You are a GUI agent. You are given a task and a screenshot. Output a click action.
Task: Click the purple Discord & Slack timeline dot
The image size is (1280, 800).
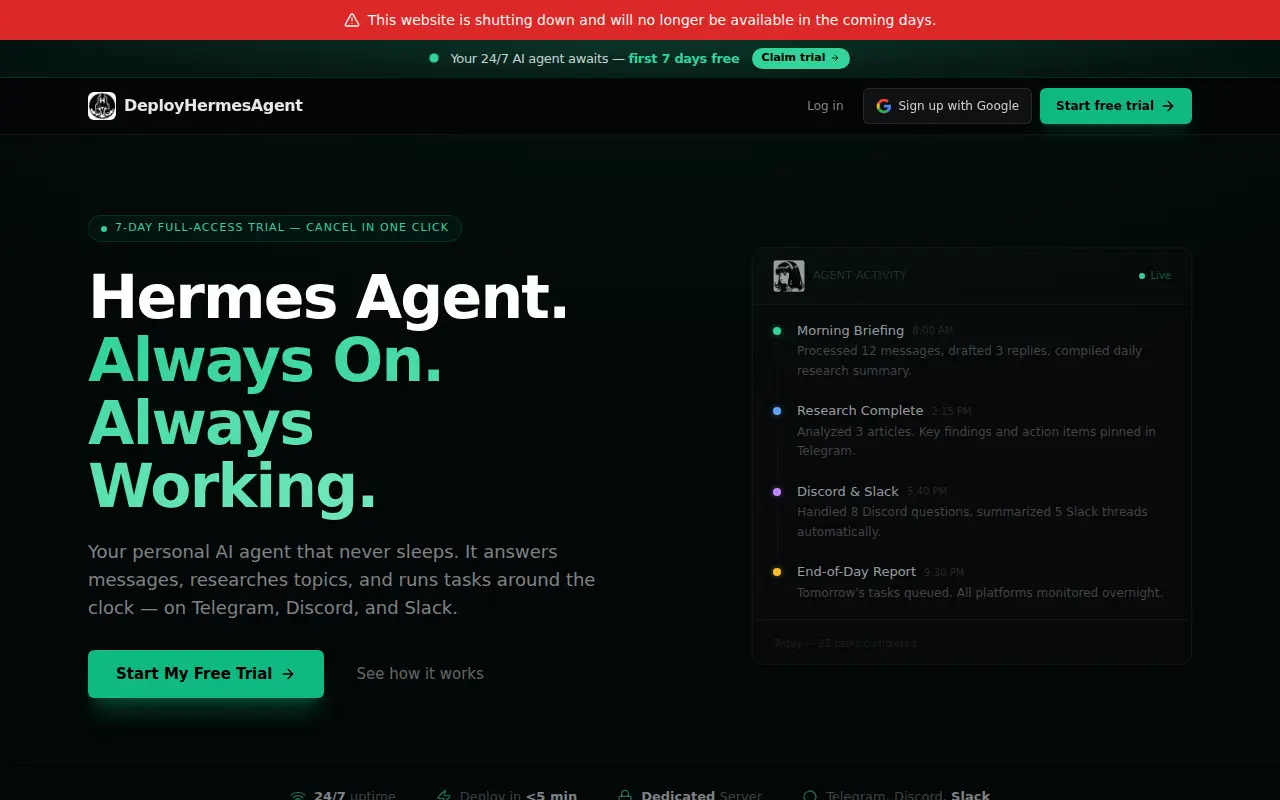(777, 492)
